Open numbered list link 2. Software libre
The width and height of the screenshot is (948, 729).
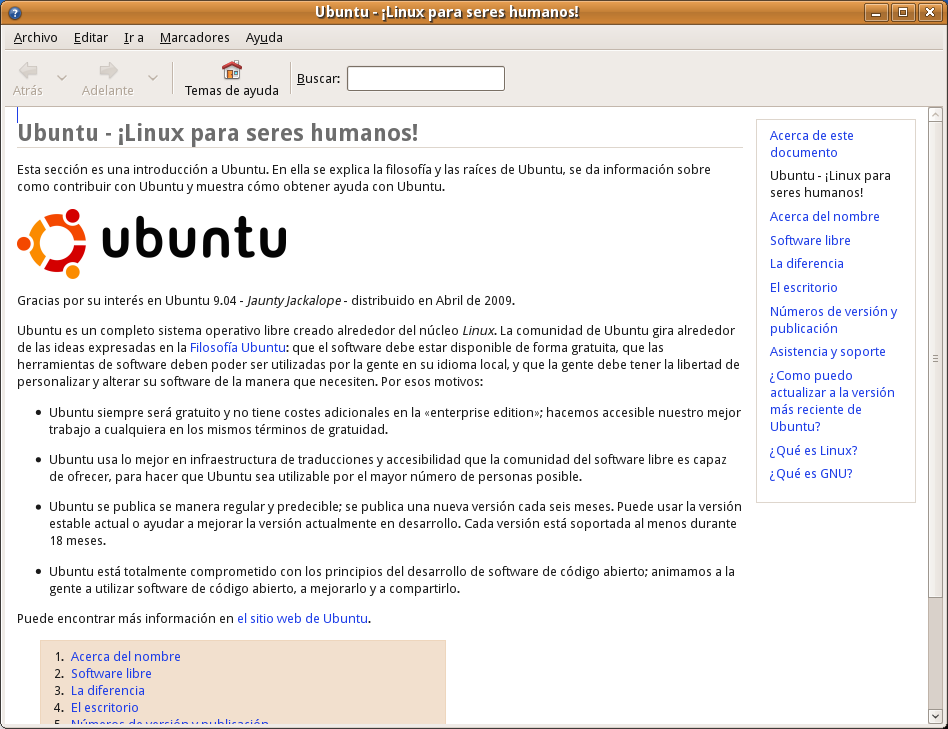(x=111, y=673)
